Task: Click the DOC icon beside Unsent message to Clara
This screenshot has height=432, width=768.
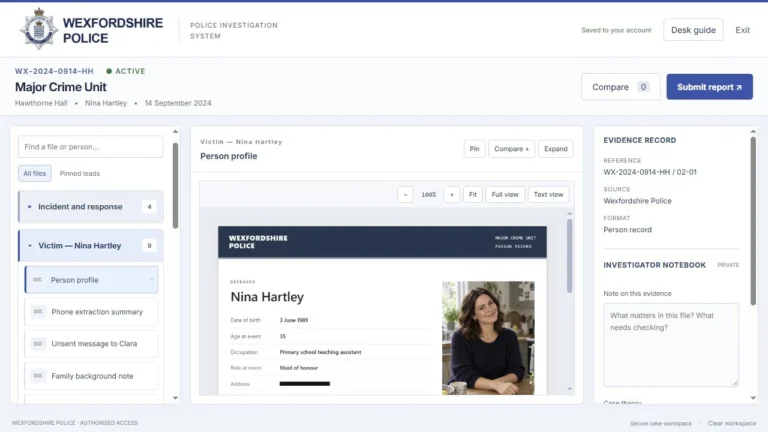Action: click(x=38, y=344)
